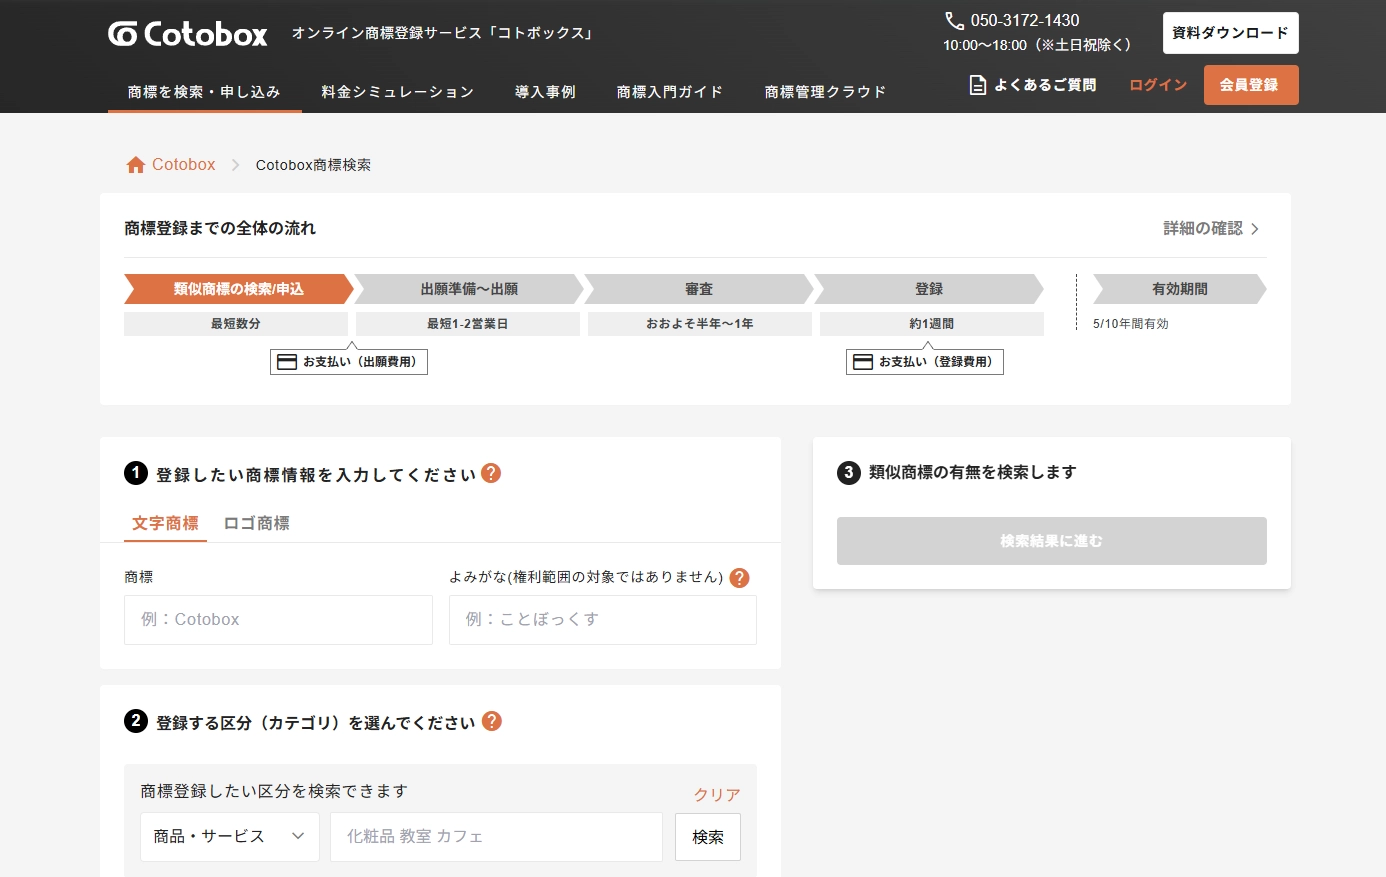Select the 文字商標 tab
Viewport: 1386px width, 877px height.
click(x=165, y=523)
